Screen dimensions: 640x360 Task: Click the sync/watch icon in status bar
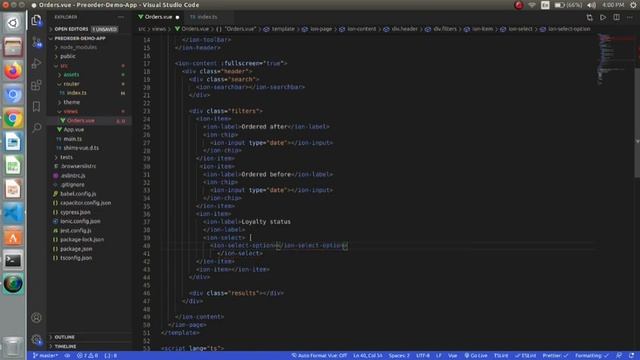coord(67,356)
